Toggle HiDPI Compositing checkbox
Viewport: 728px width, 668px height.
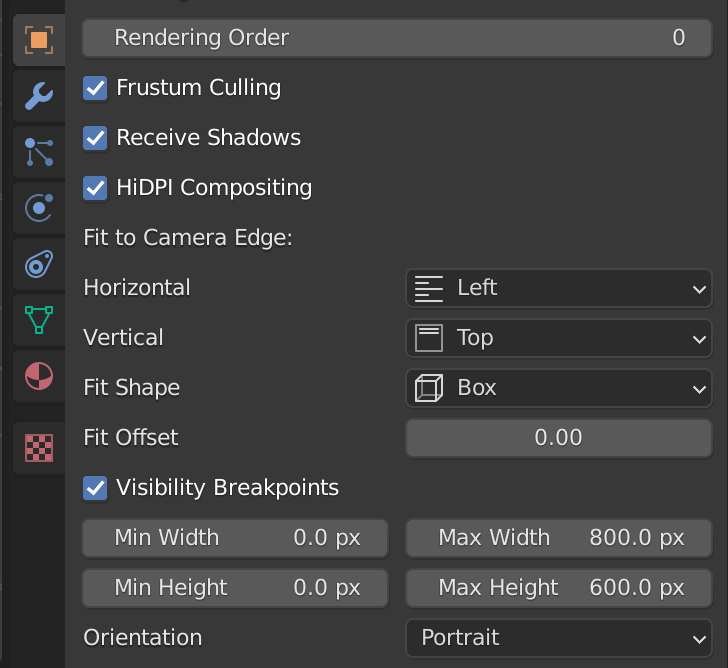tap(95, 188)
